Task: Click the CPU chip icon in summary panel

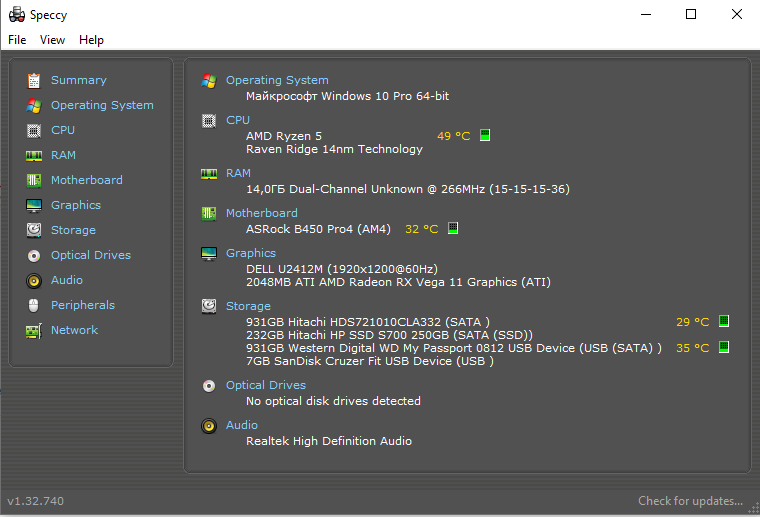Action: tap(209, 121)
